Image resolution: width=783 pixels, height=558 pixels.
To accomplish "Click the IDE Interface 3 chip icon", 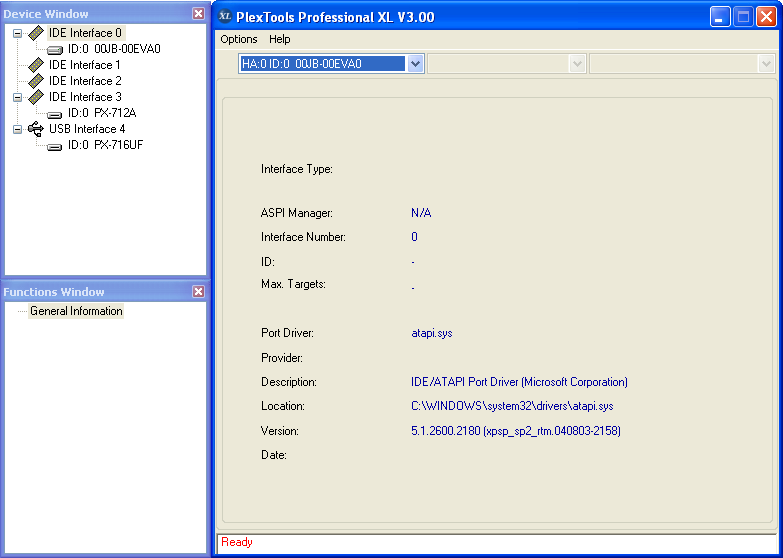I will click(36, 97).
